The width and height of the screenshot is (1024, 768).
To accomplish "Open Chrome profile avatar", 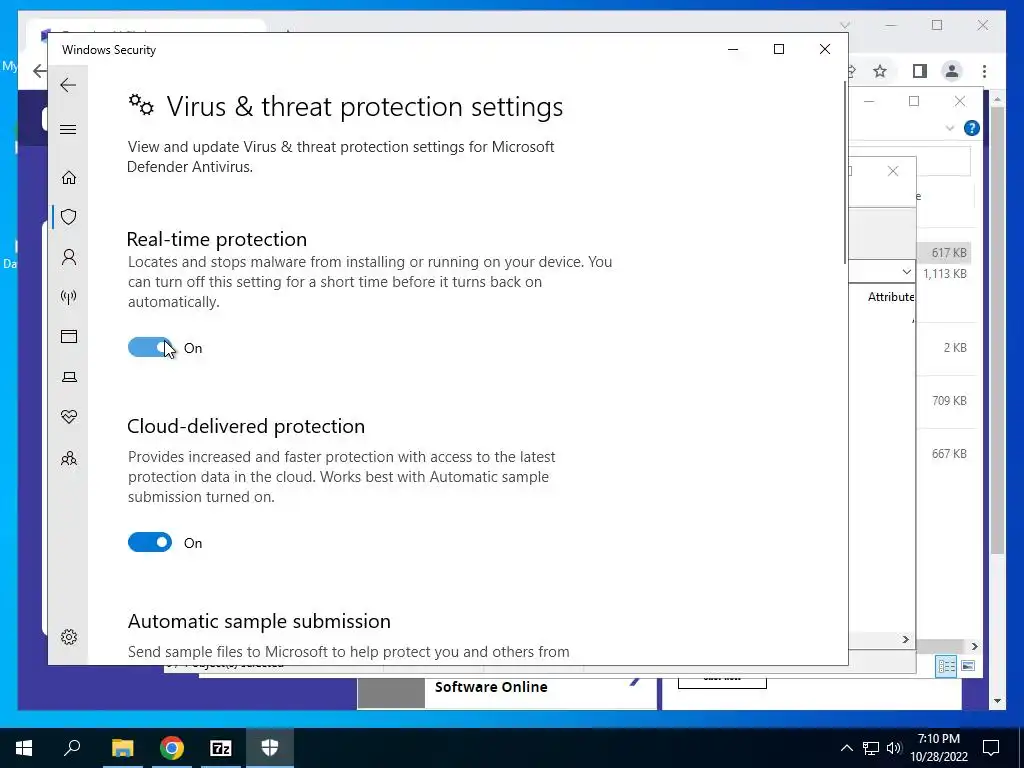I will point(952,71).
